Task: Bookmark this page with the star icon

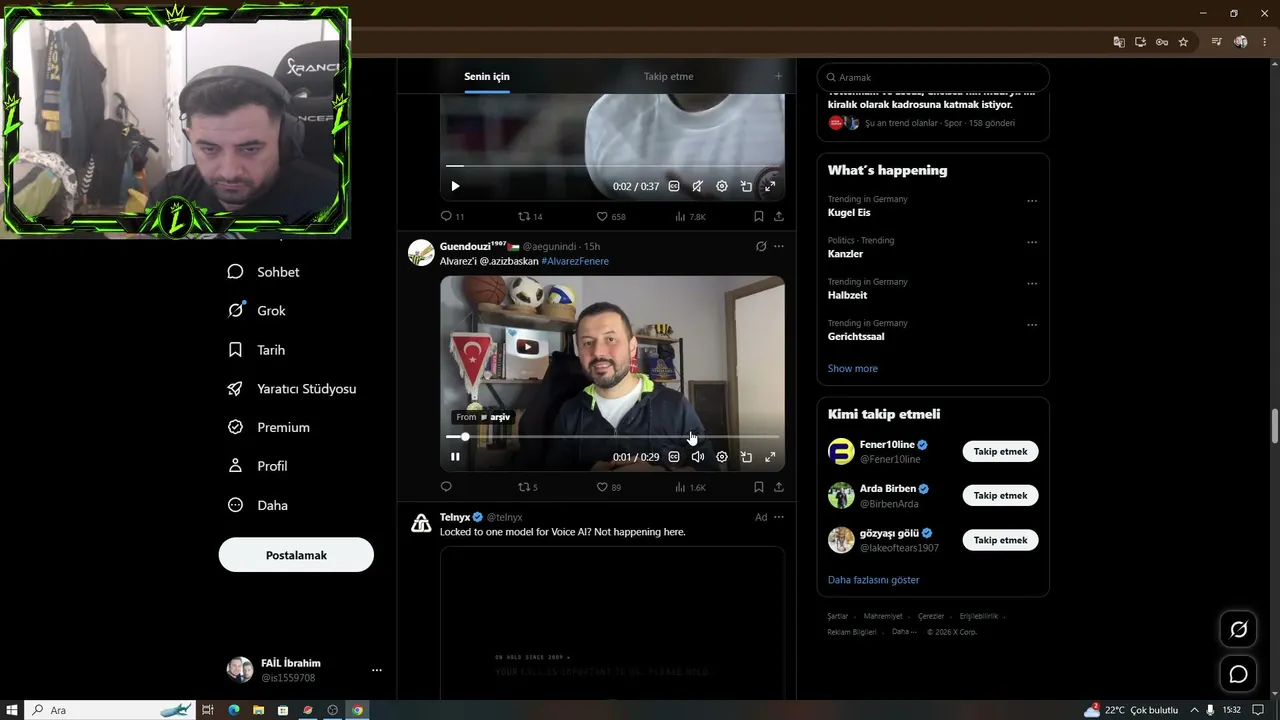Action: click(1183, 42)
